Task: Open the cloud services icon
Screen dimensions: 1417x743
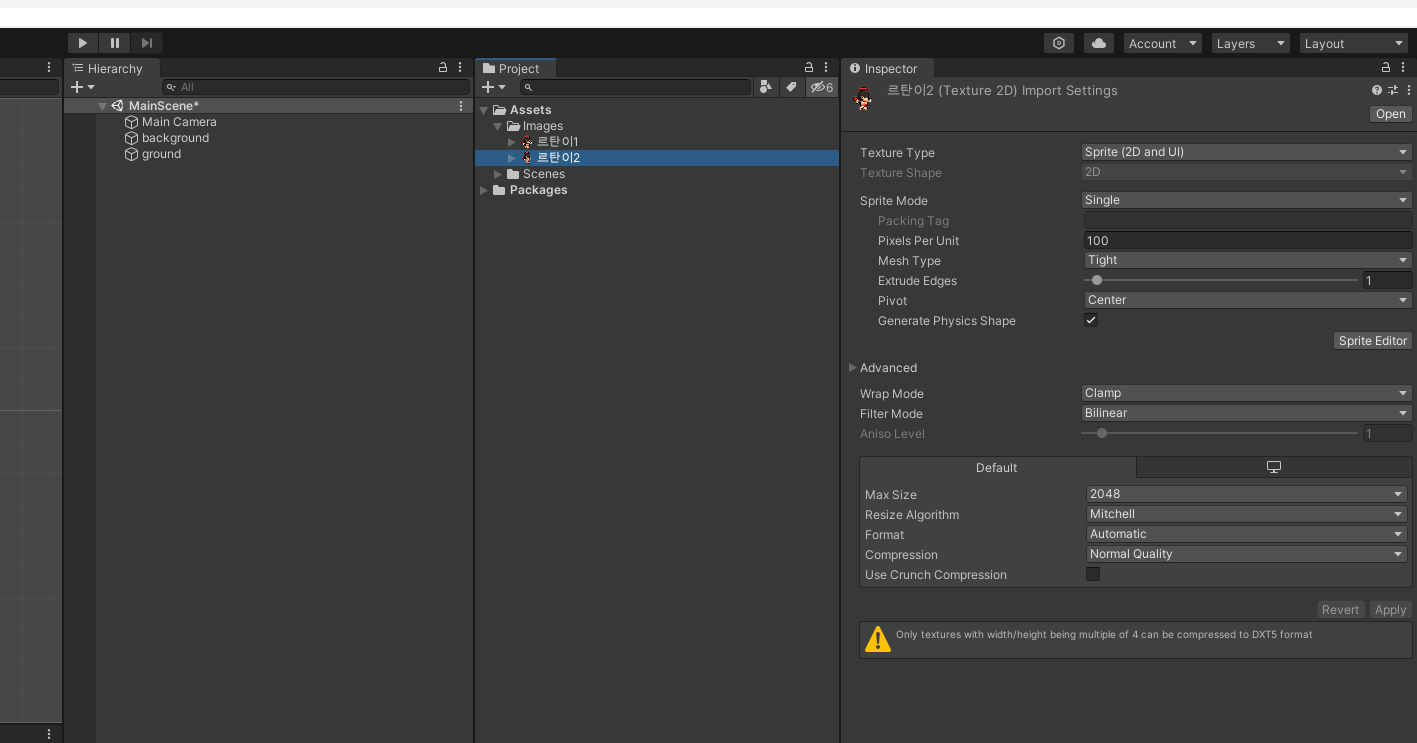Action: click(x=1099, y=43)
